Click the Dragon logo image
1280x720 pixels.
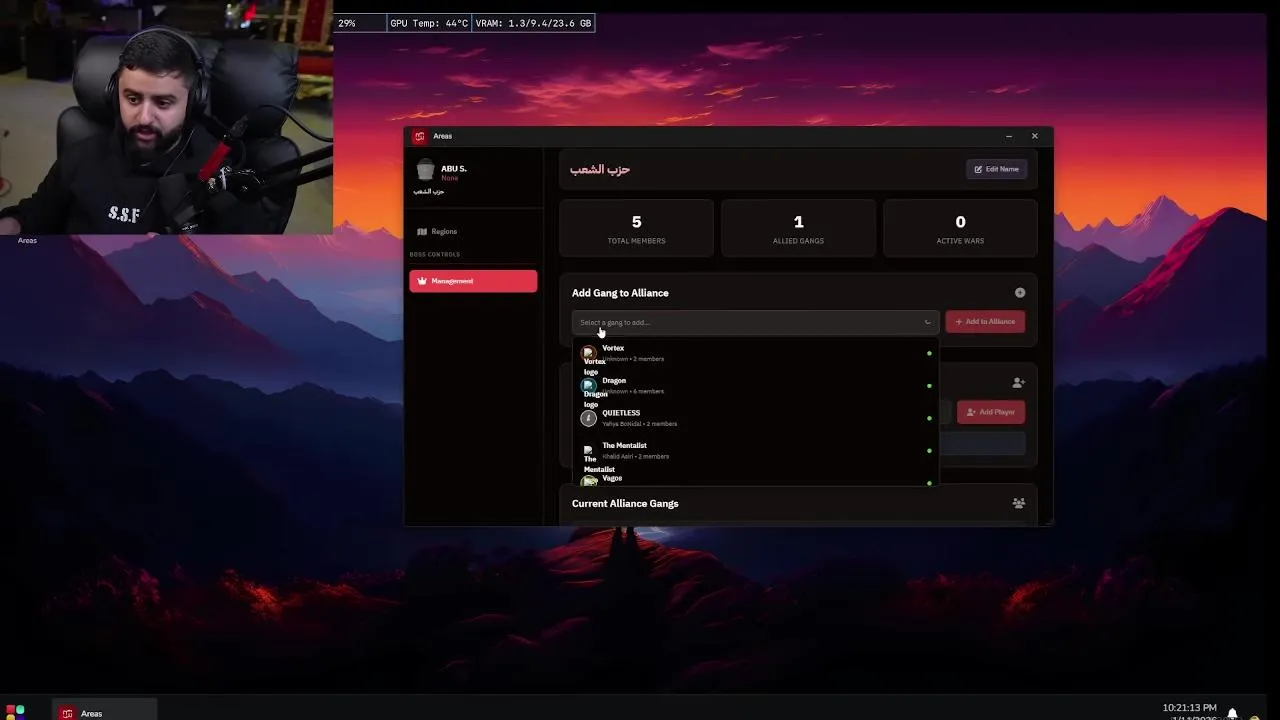pos(588,385)
